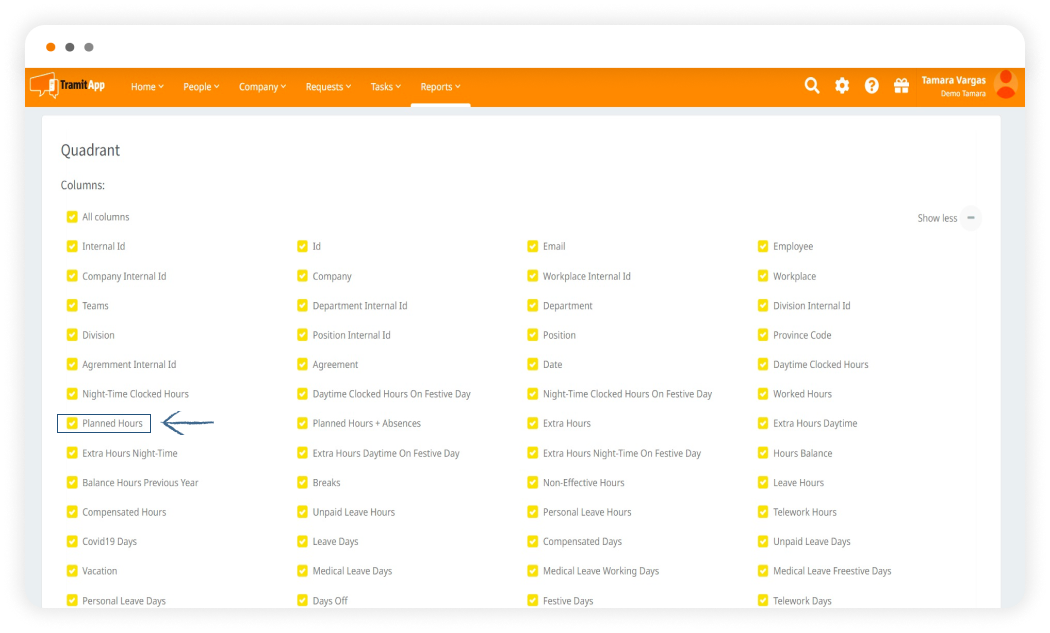Image resolution: width=1050 pixels, height=633 pixels.
Task: Open settings via the gear icon
Action: [x=842, y=86]
